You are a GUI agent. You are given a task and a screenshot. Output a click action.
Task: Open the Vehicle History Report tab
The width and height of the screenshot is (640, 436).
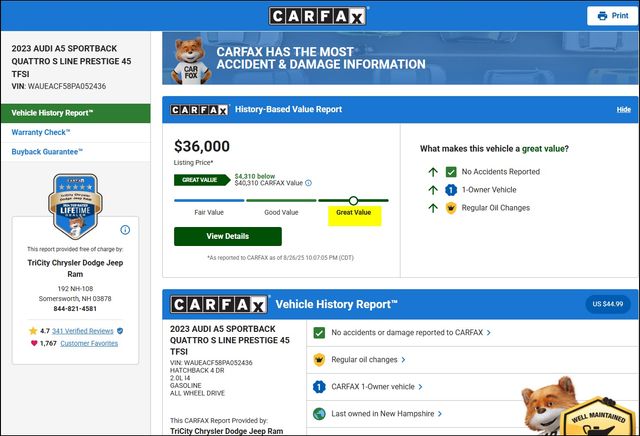[76, 113]
